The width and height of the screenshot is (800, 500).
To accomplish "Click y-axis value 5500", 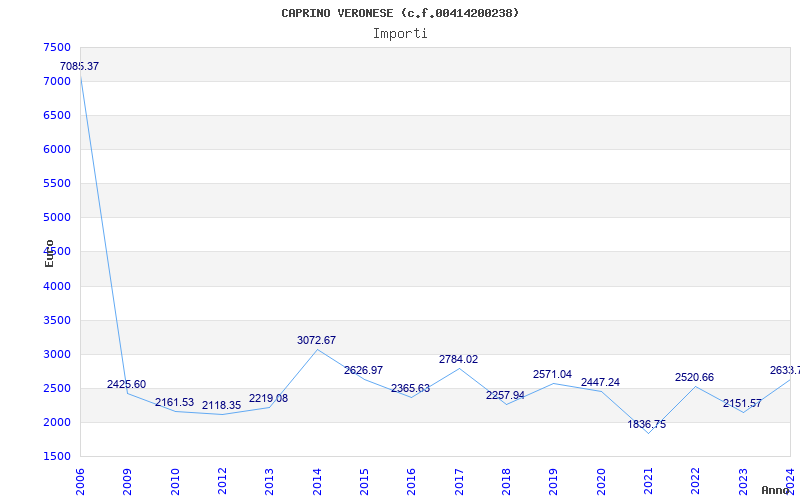I will click(57, 183).
